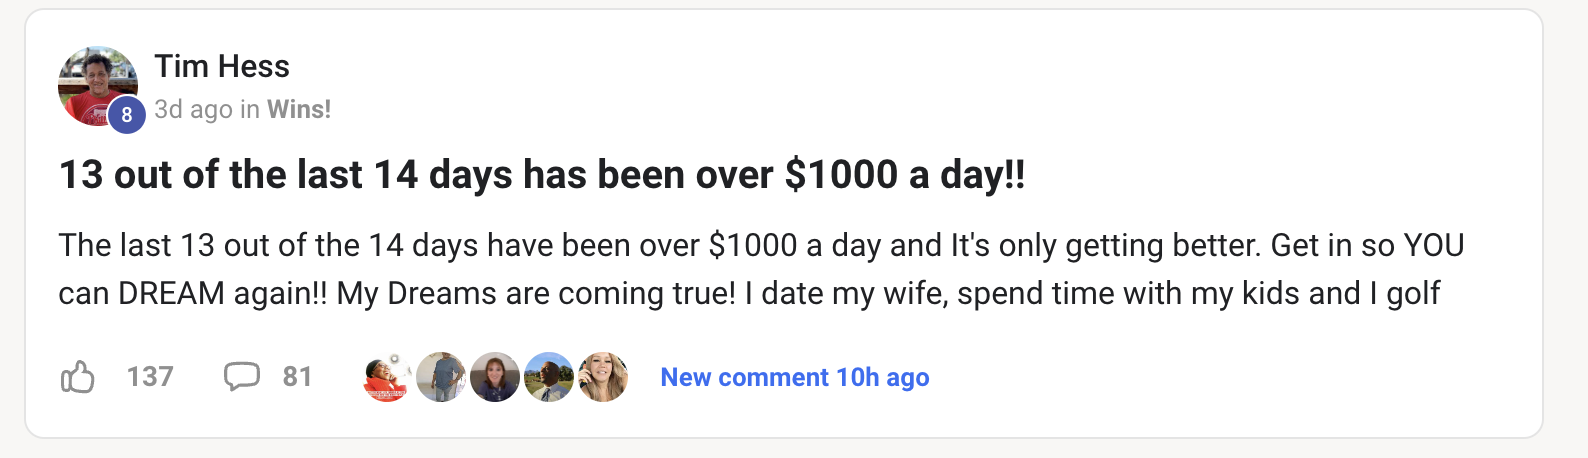Screen dimensions: 1588x458
Task: Open the commenter avatar wearing a tie
Action: coord(548,377)
